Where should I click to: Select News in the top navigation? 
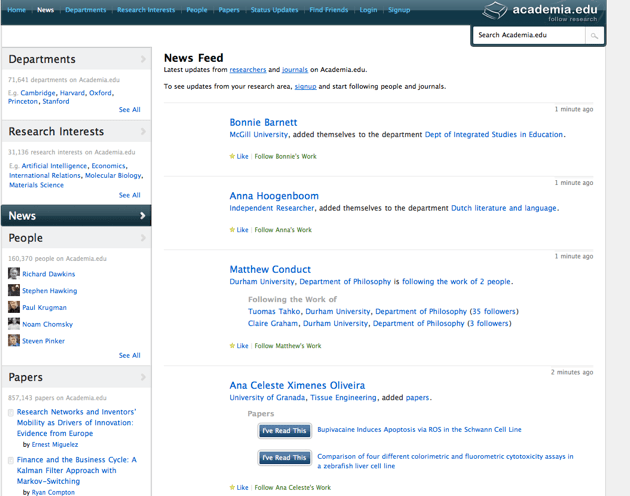45,10
